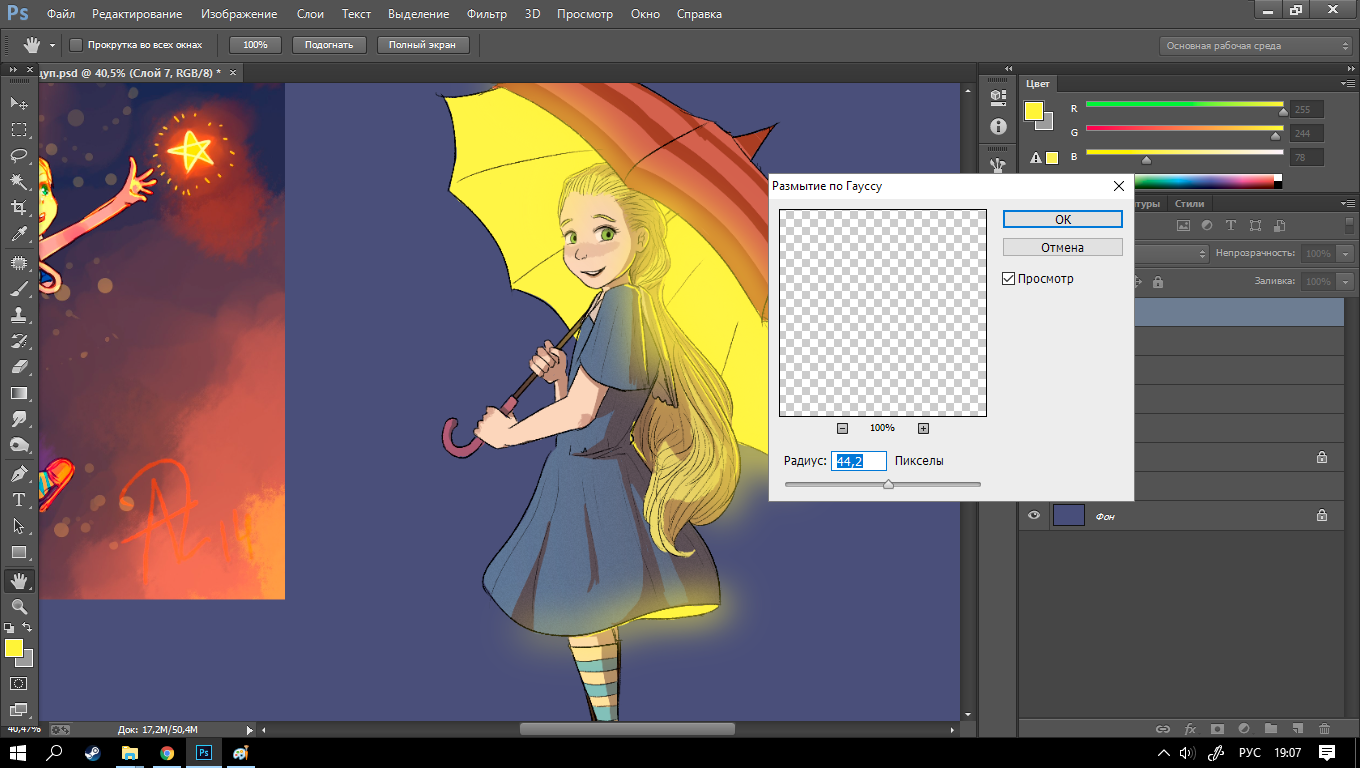The image size is (1360, 768).
Task: Select the Crop tool
Action: [19, 207]
